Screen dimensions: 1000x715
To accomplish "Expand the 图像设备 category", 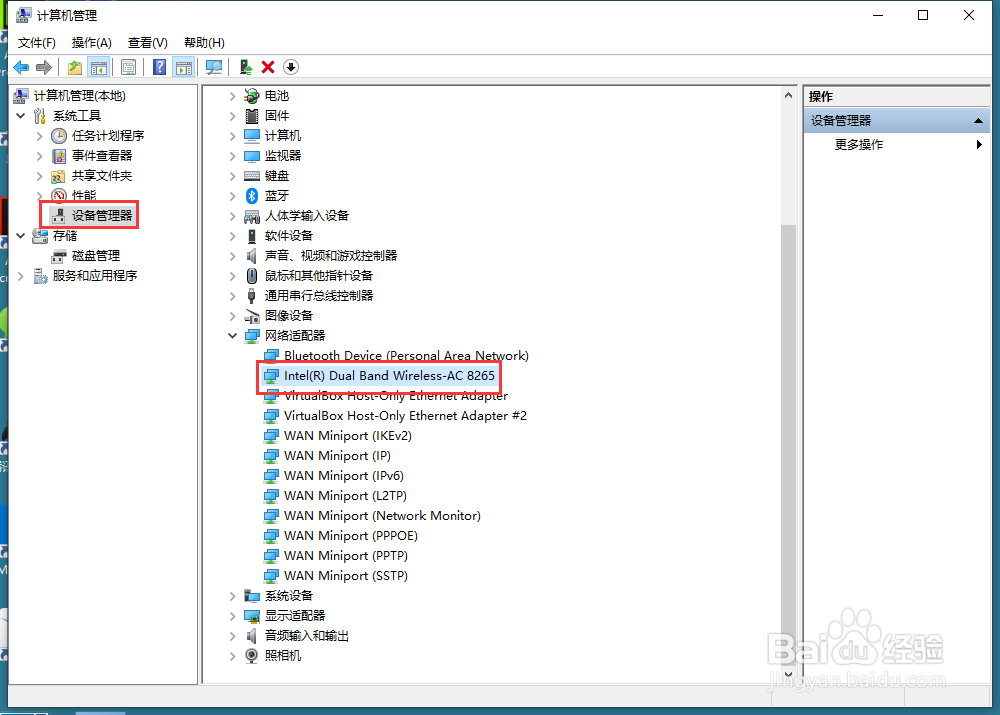I will 233,316.
